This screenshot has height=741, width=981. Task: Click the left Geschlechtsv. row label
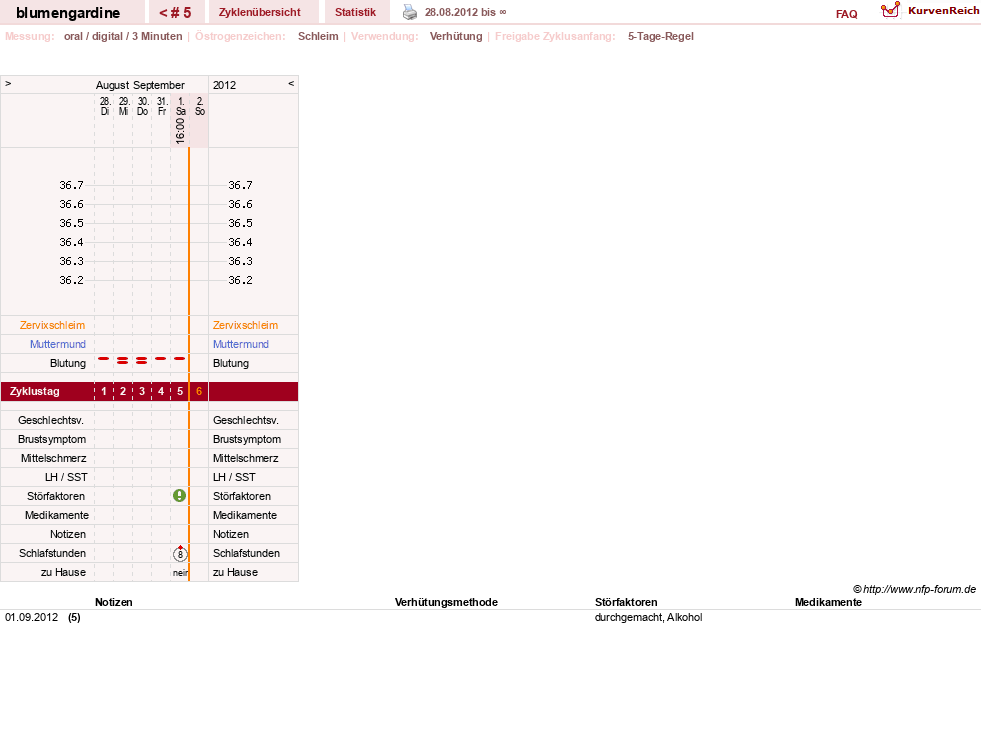tap(51, 421)
